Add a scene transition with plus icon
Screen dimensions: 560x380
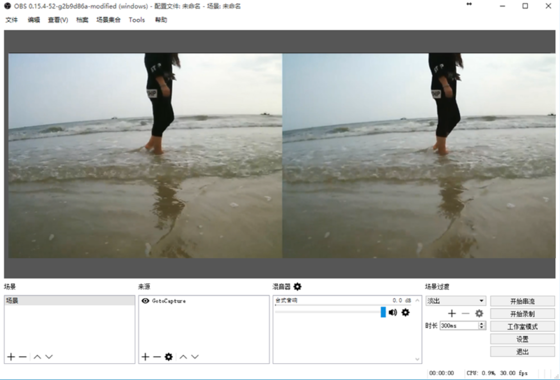(452, 313)
